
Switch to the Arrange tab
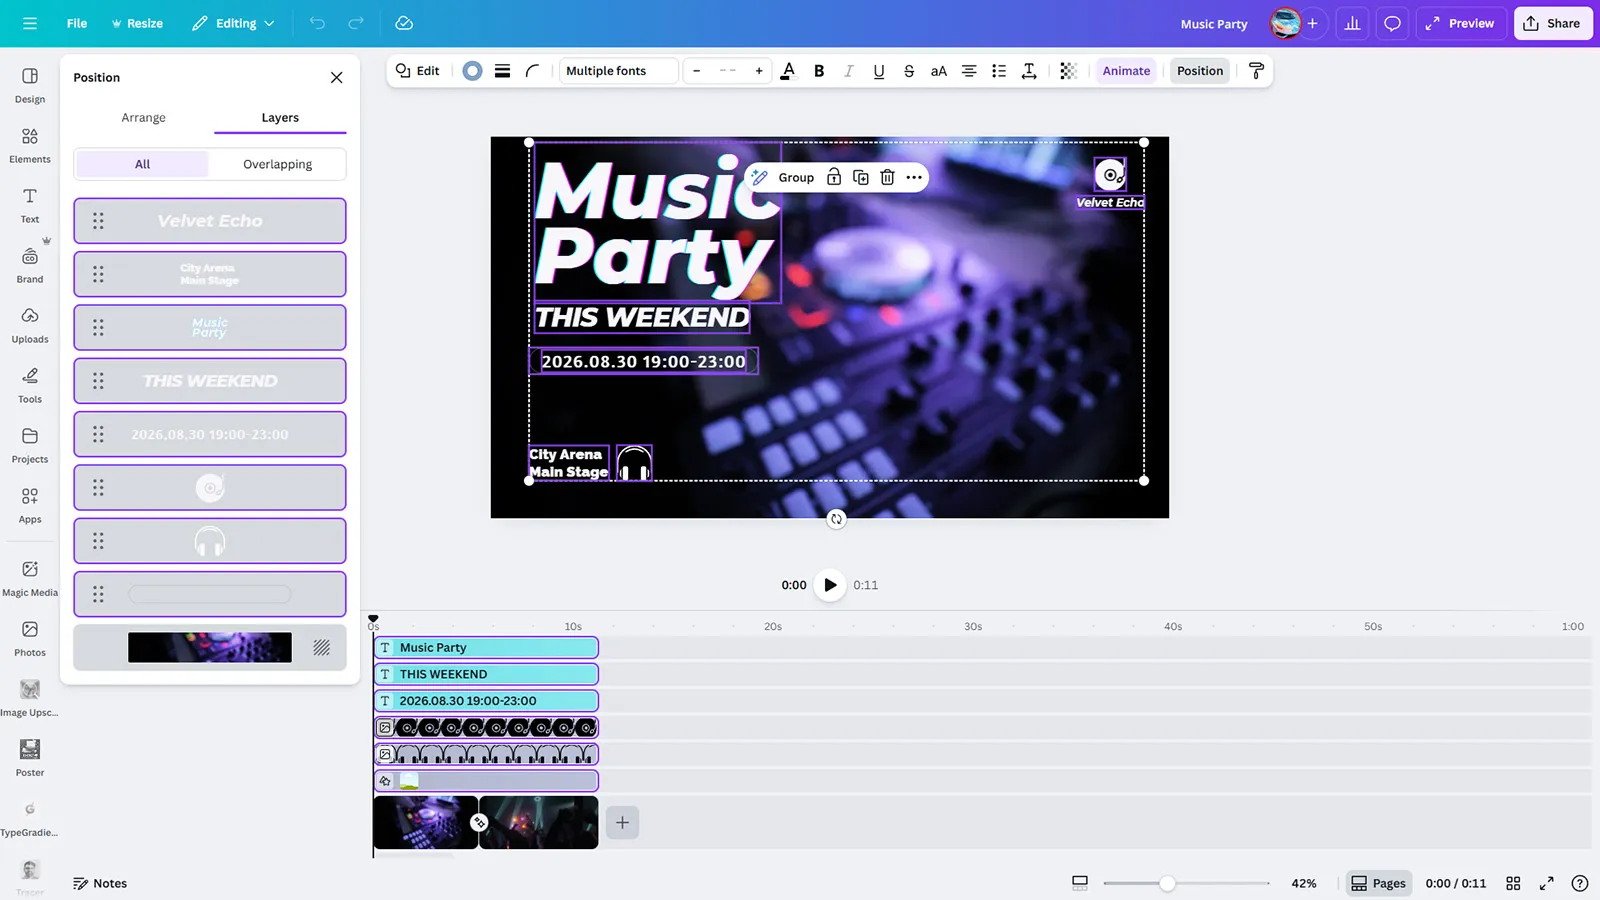click(143, 117)
